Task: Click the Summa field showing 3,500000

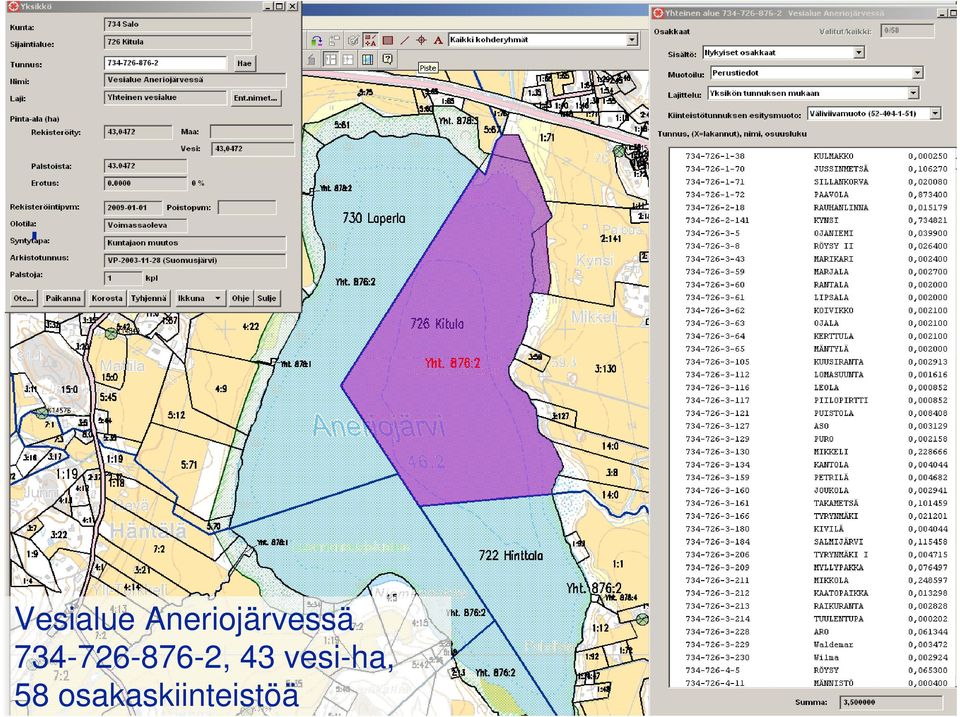Action: pos(891,702)
